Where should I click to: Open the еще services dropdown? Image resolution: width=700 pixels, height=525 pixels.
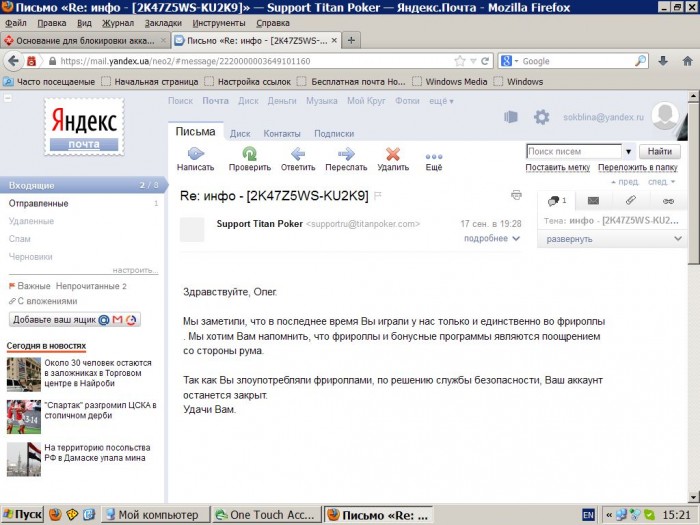pos(441,101)
